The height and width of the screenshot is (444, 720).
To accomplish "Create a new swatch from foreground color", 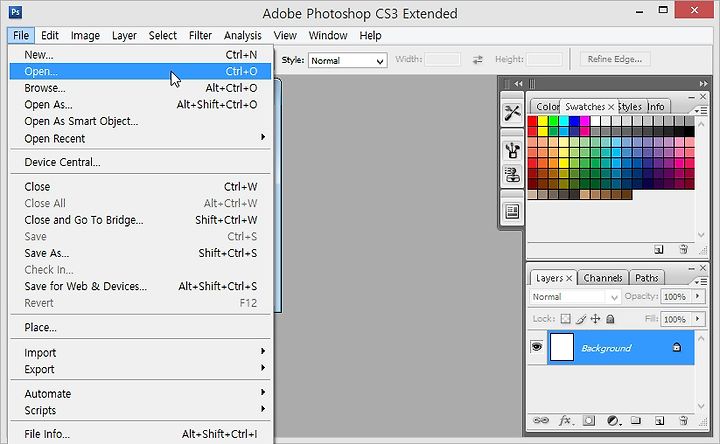I will coord(659,249).
